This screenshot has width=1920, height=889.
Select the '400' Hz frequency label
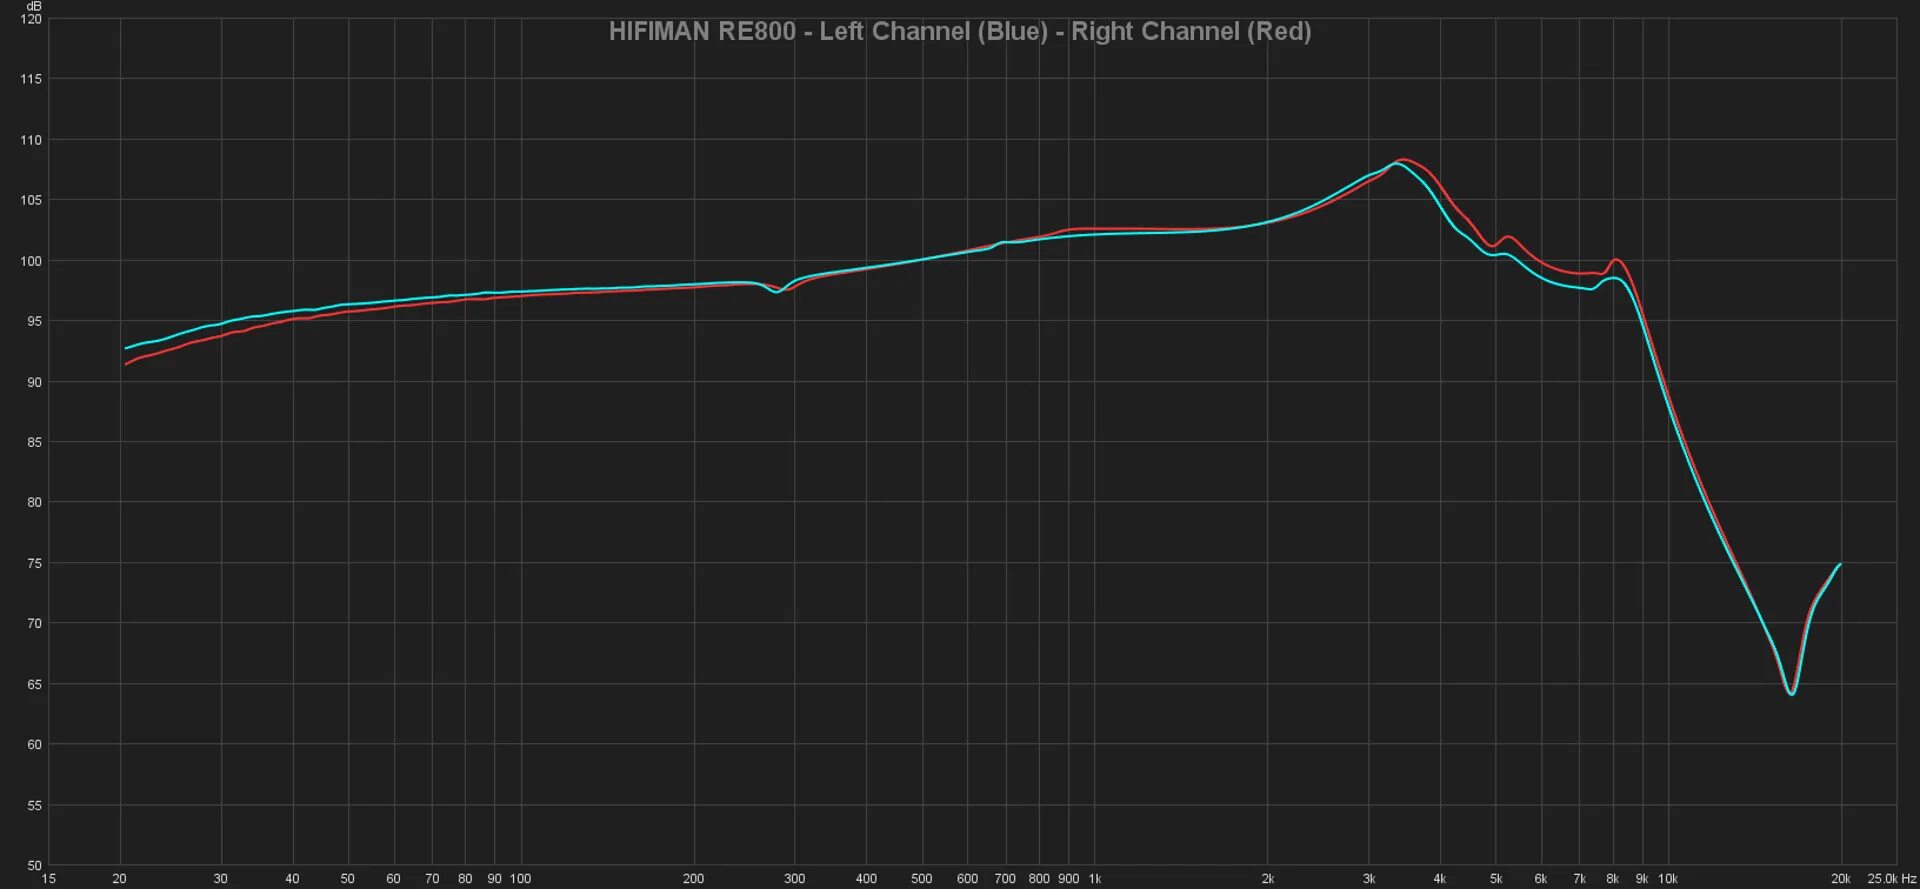(x=866, y=879)
